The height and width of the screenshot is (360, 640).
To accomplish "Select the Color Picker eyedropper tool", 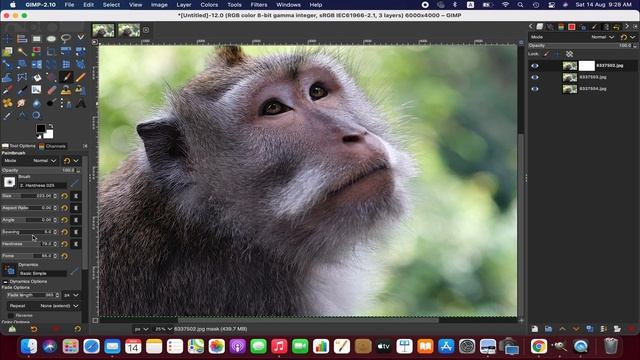I will tap(7, 116).
